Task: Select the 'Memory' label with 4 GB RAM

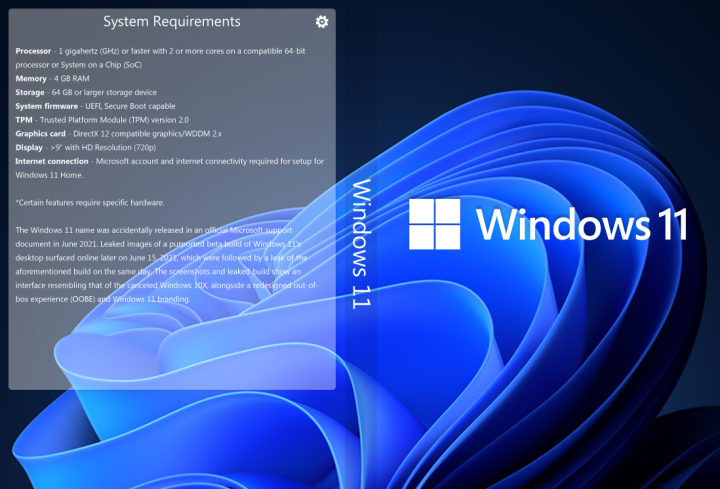Action: (31, 79)
